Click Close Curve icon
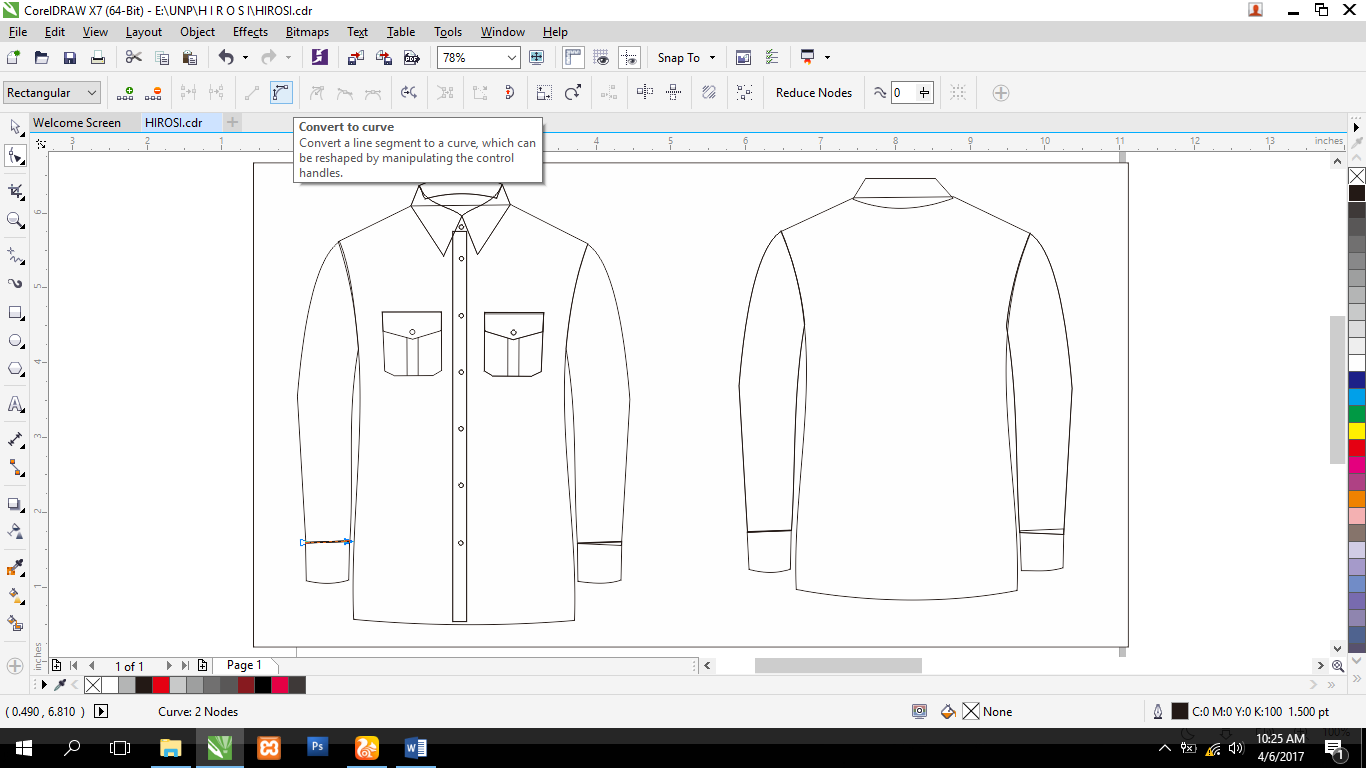Image resolution: width=1366 pixels, height=768 pixels. pos(509,93)
